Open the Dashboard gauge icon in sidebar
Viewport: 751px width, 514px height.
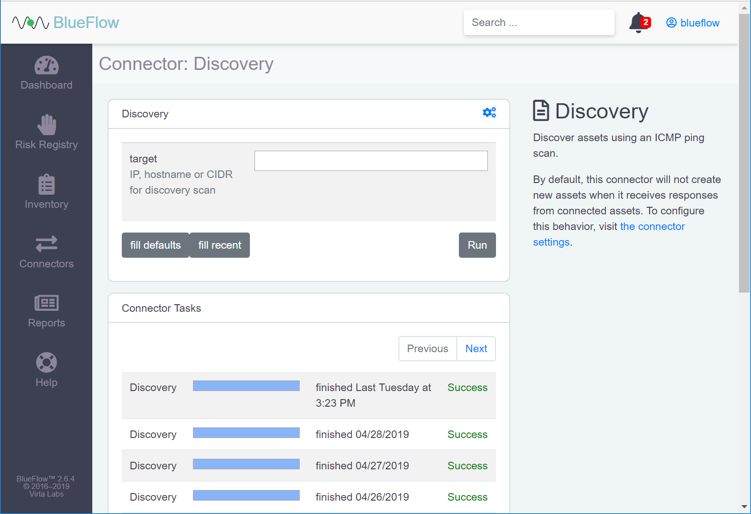[x=46, y=66]
